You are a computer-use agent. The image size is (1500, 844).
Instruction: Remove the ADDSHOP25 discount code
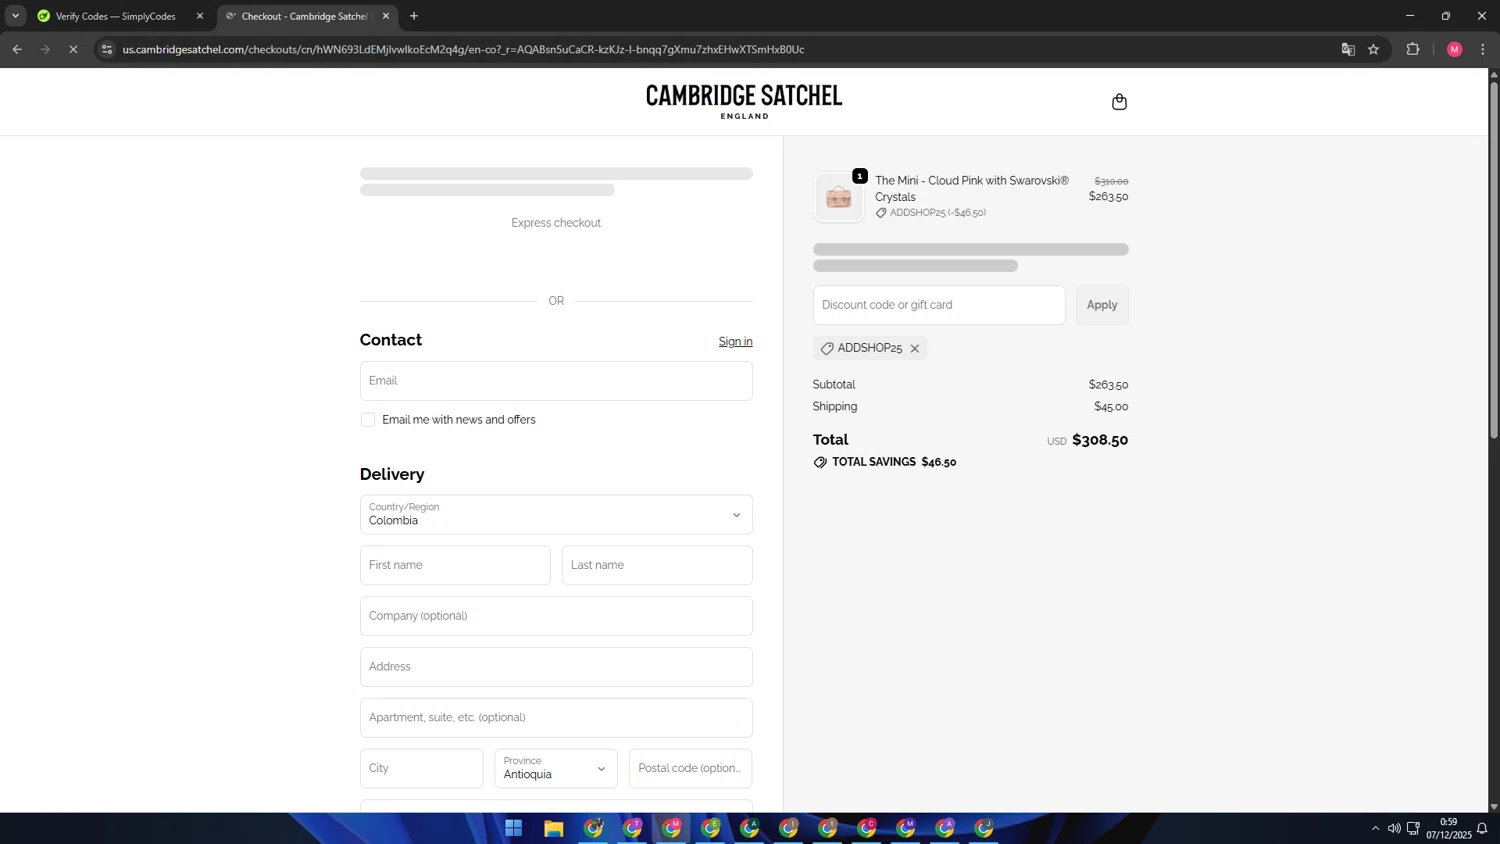coord(914,348)
